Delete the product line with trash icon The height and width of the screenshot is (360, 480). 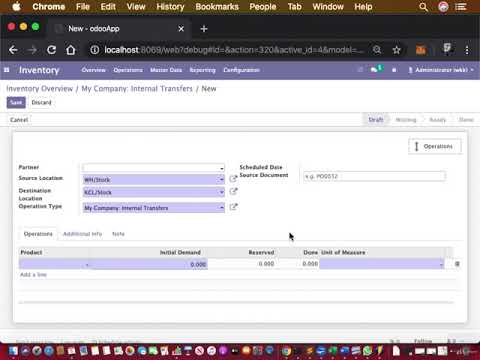click(457, 264)
